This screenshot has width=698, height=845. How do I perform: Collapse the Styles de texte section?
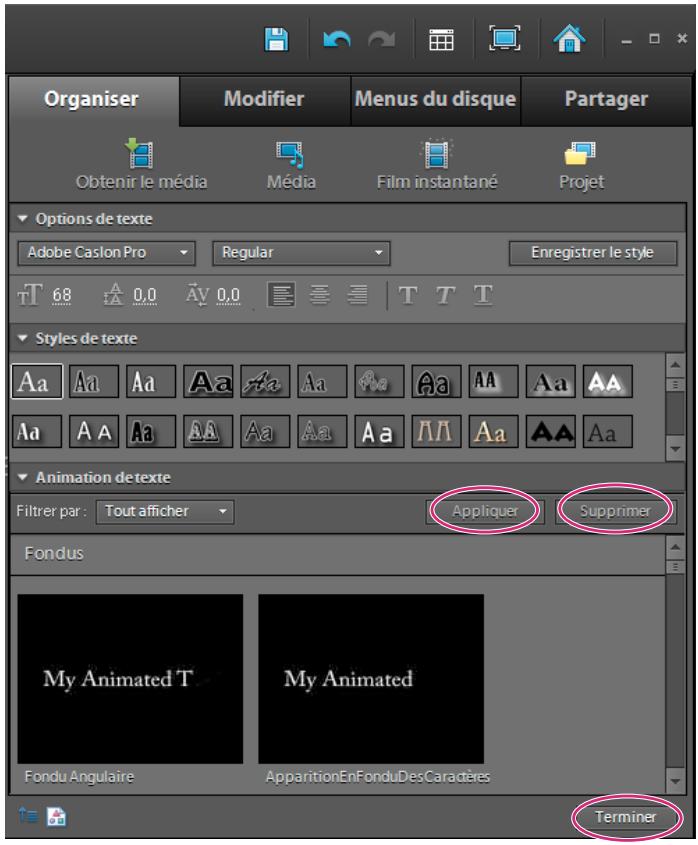(23, 338)
